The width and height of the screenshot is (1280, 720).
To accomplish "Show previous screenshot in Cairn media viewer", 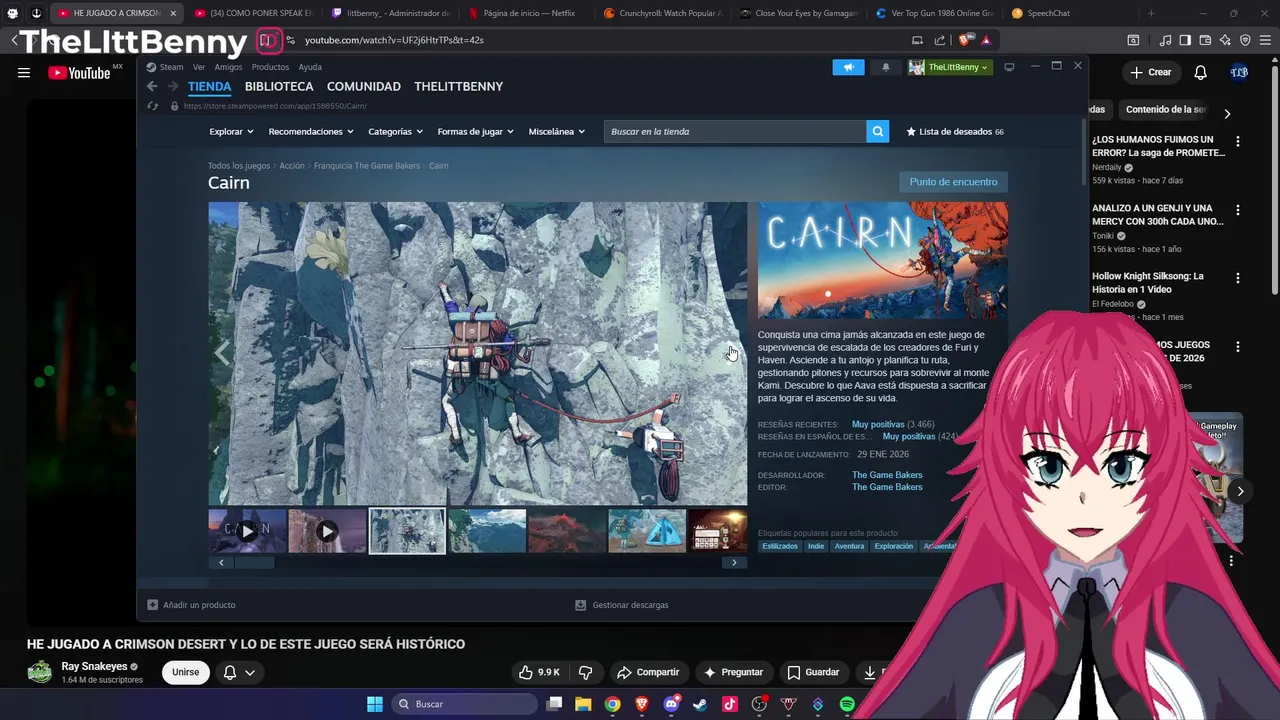I will [222, 352].
